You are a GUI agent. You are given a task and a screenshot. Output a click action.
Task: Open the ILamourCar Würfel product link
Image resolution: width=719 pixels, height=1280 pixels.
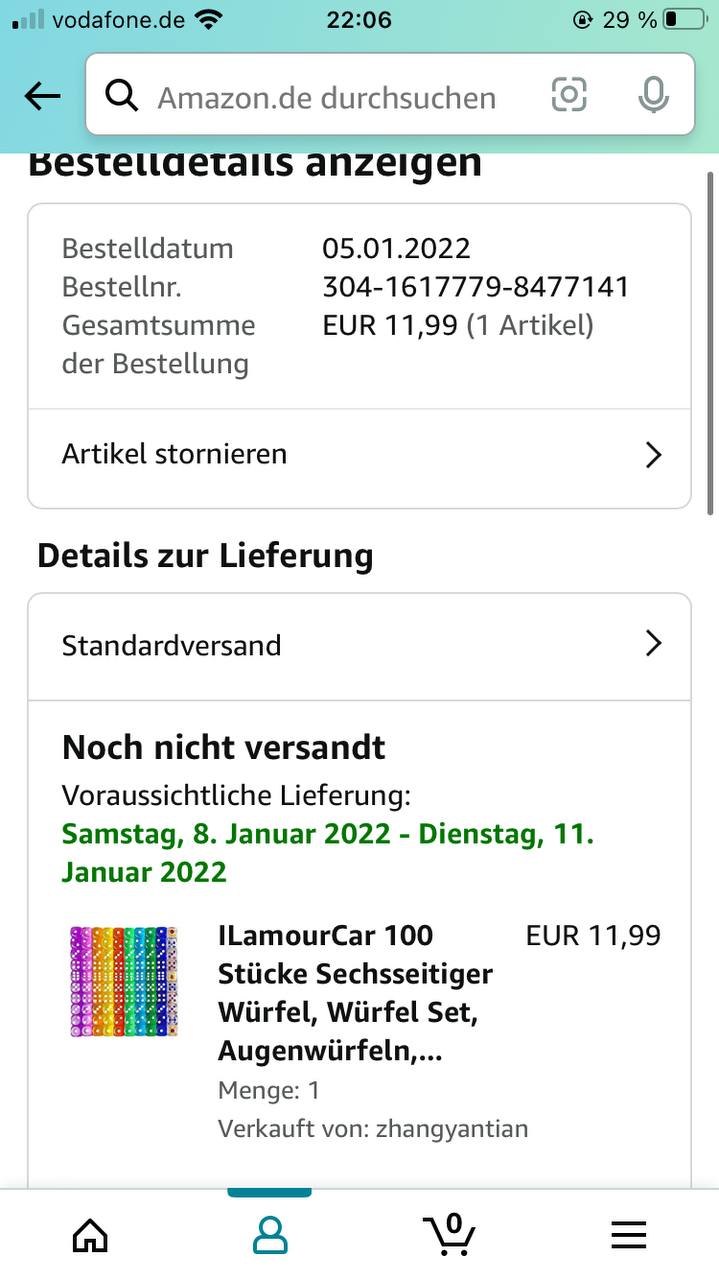click(355, 992)
